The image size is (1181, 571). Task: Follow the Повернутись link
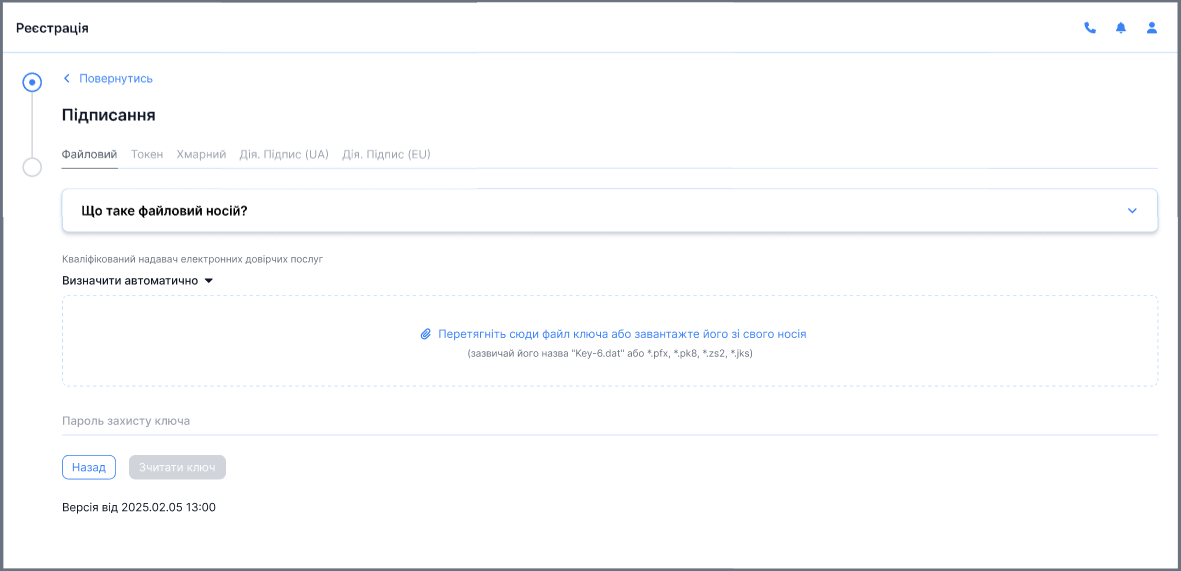[116, 78]
